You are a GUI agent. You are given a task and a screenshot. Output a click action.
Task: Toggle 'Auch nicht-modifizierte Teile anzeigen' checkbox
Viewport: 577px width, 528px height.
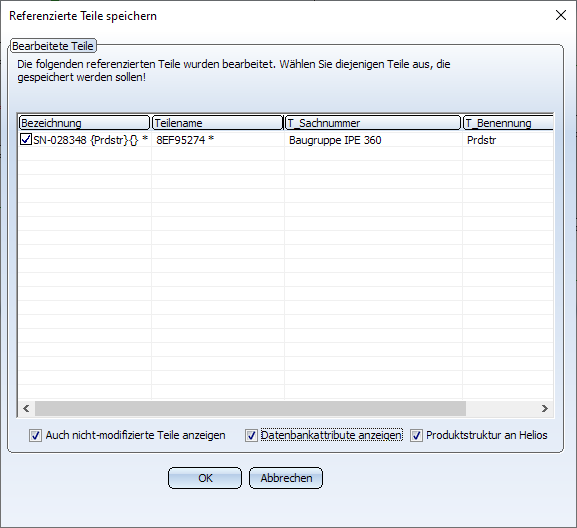click(35, 436)
